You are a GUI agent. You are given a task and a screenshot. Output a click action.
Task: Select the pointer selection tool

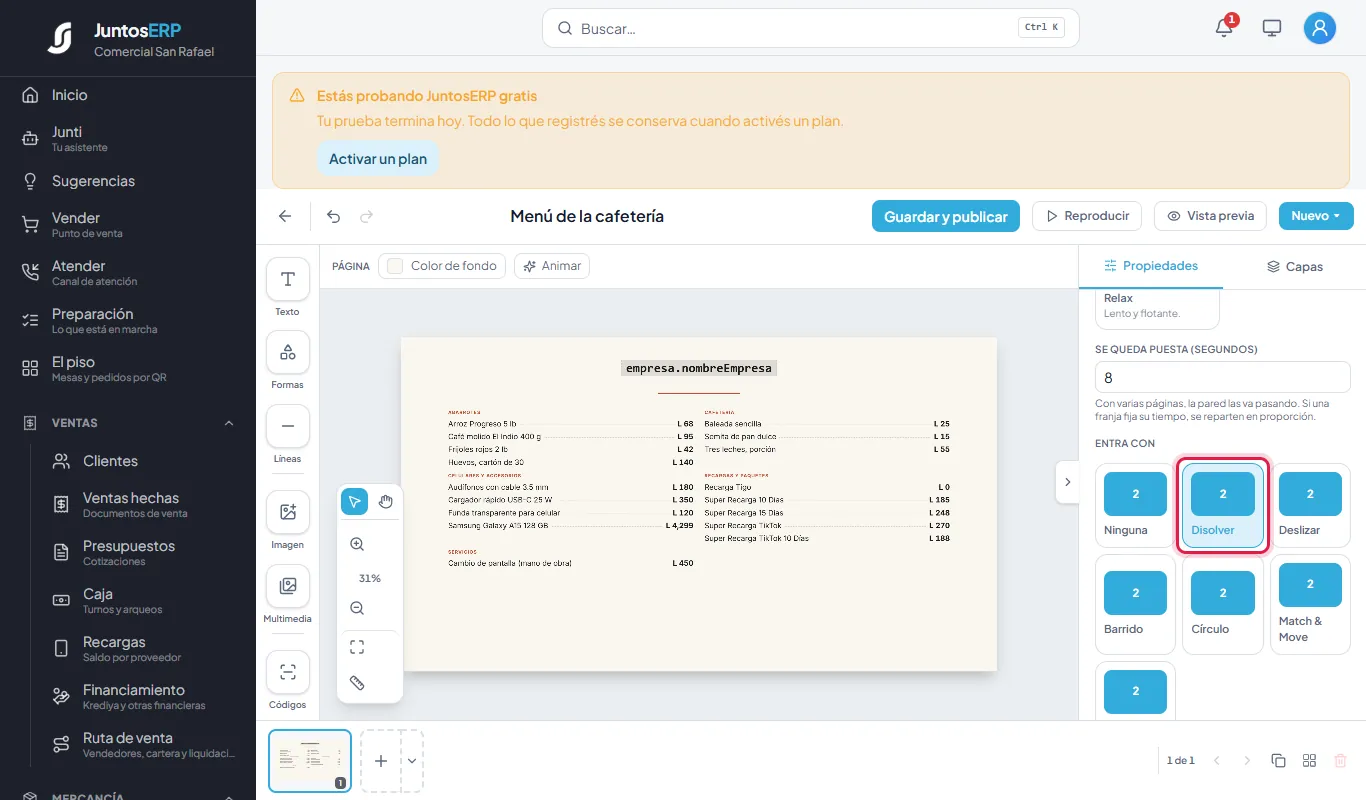pos(355,501)
